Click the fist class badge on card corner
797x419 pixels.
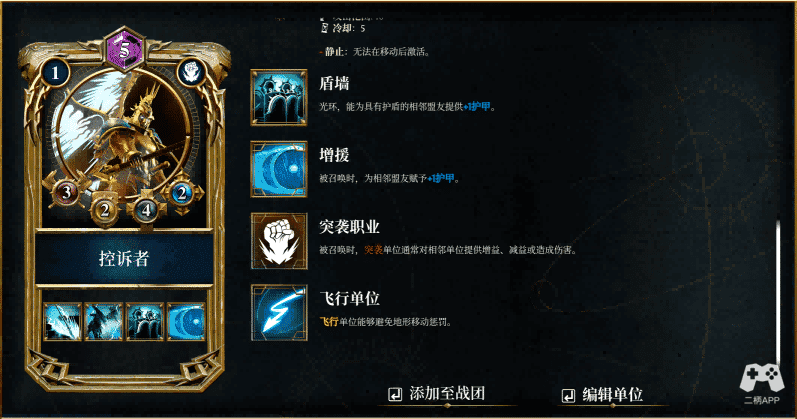pos(192,73)
